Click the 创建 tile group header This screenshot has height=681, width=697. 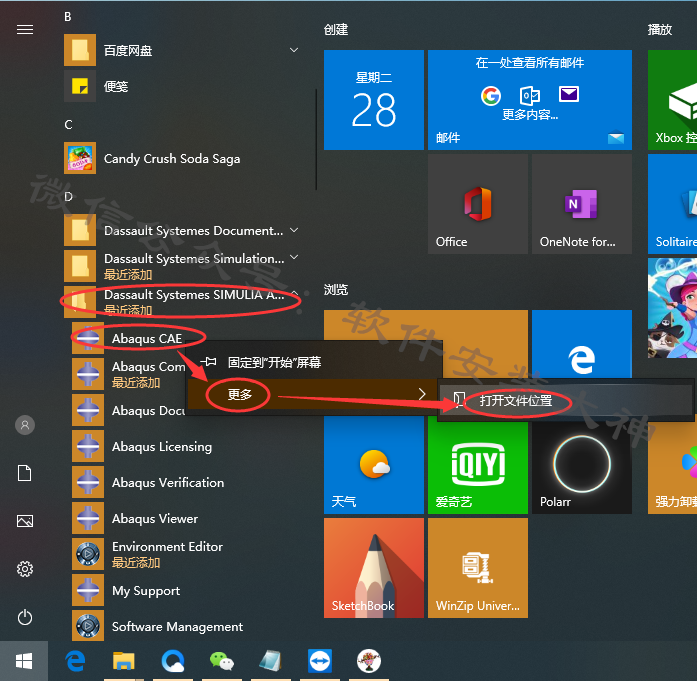click(336, 30)
